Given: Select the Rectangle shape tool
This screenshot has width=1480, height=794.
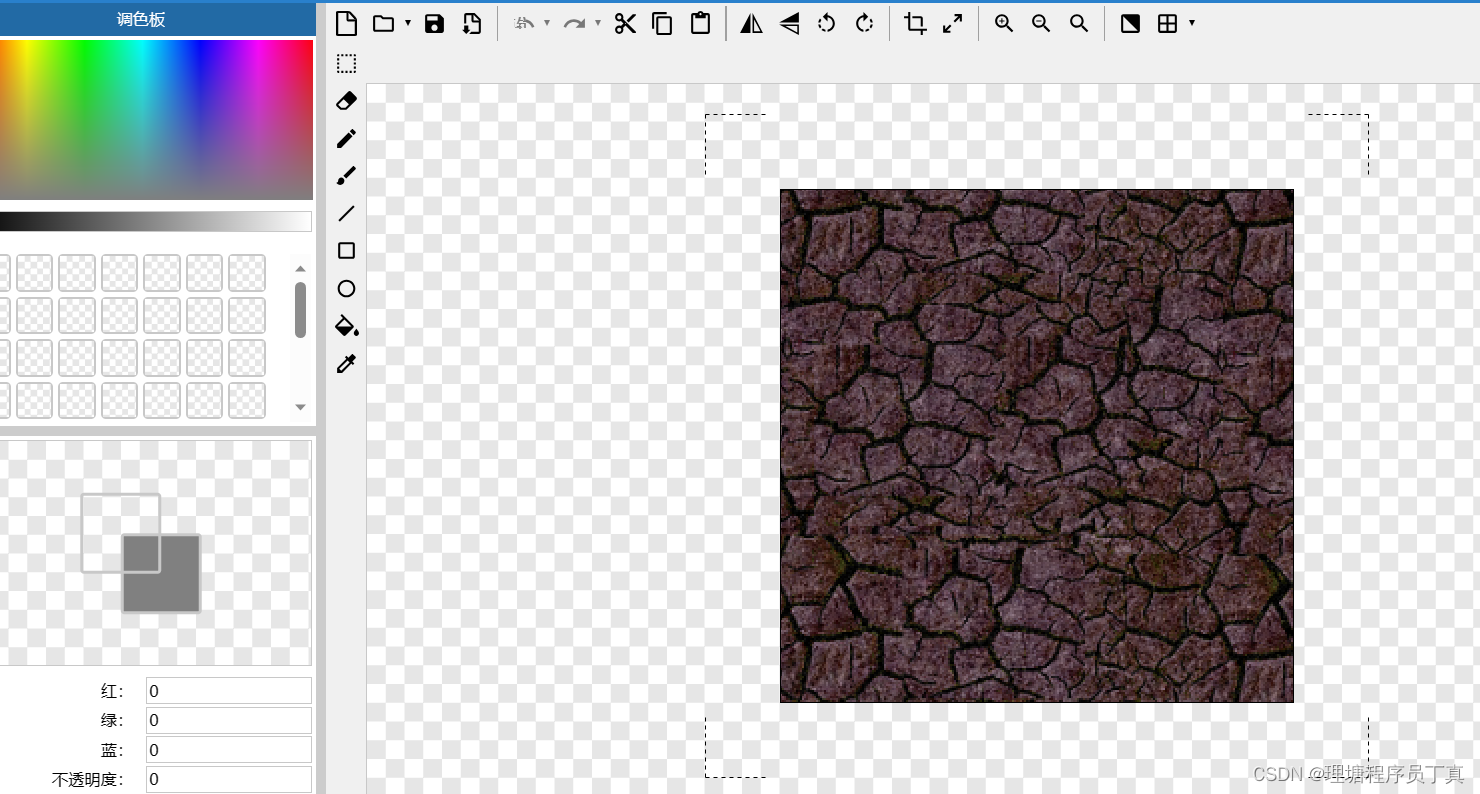Looking at the screenshot, I should pyautogui.click(x=346, y=251).
